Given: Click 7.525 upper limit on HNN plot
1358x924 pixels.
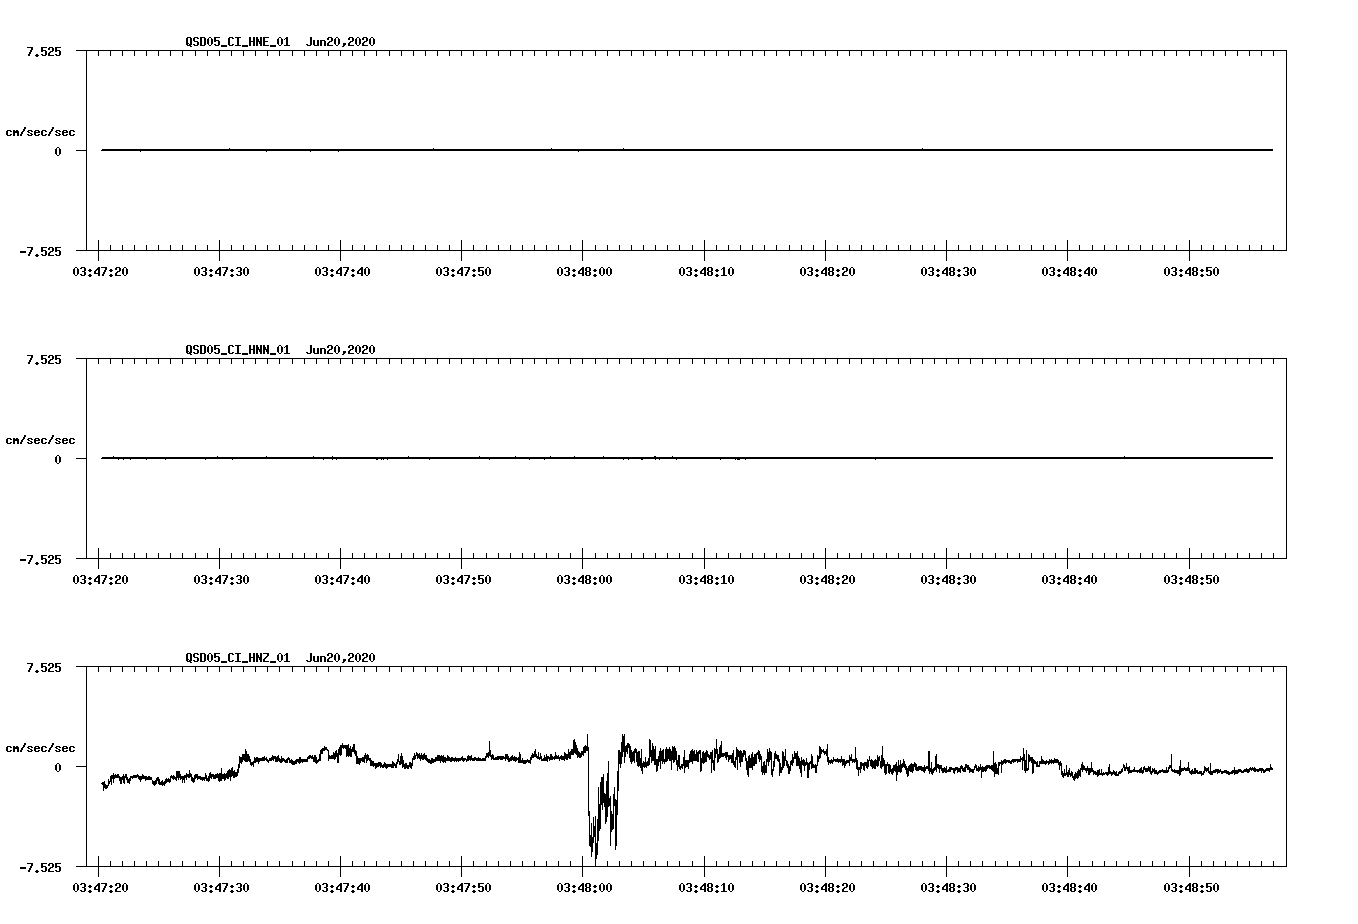Looking at the screenshot, I should tap(43, 359).
